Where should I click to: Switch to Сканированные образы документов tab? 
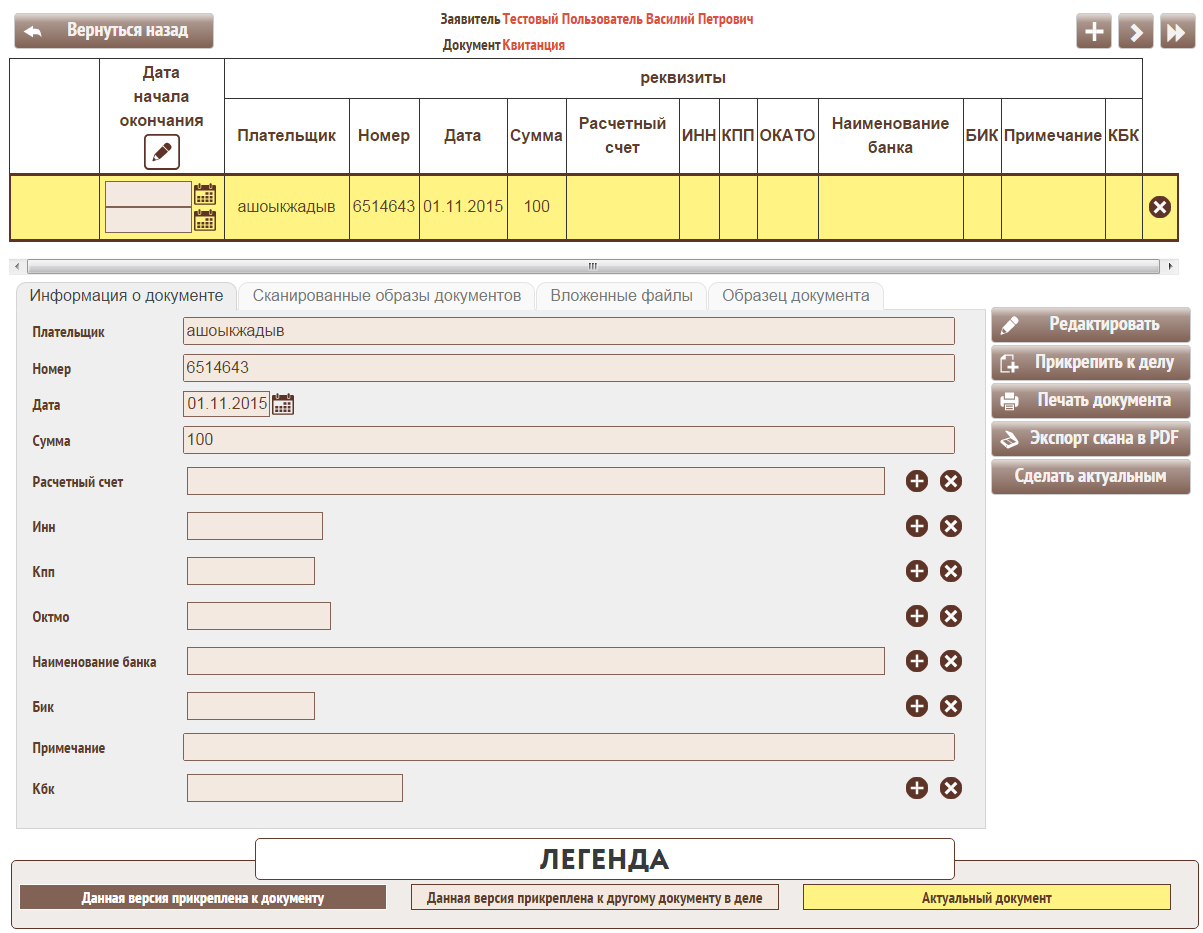(386, 296)
